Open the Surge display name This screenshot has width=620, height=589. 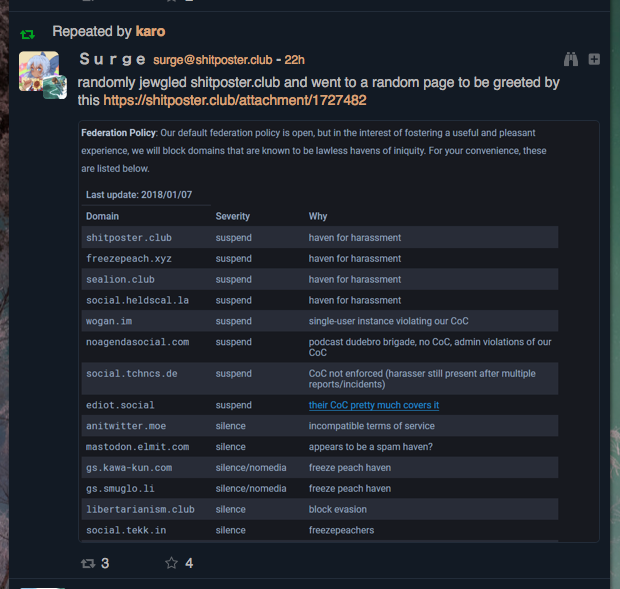coord(112,59)
